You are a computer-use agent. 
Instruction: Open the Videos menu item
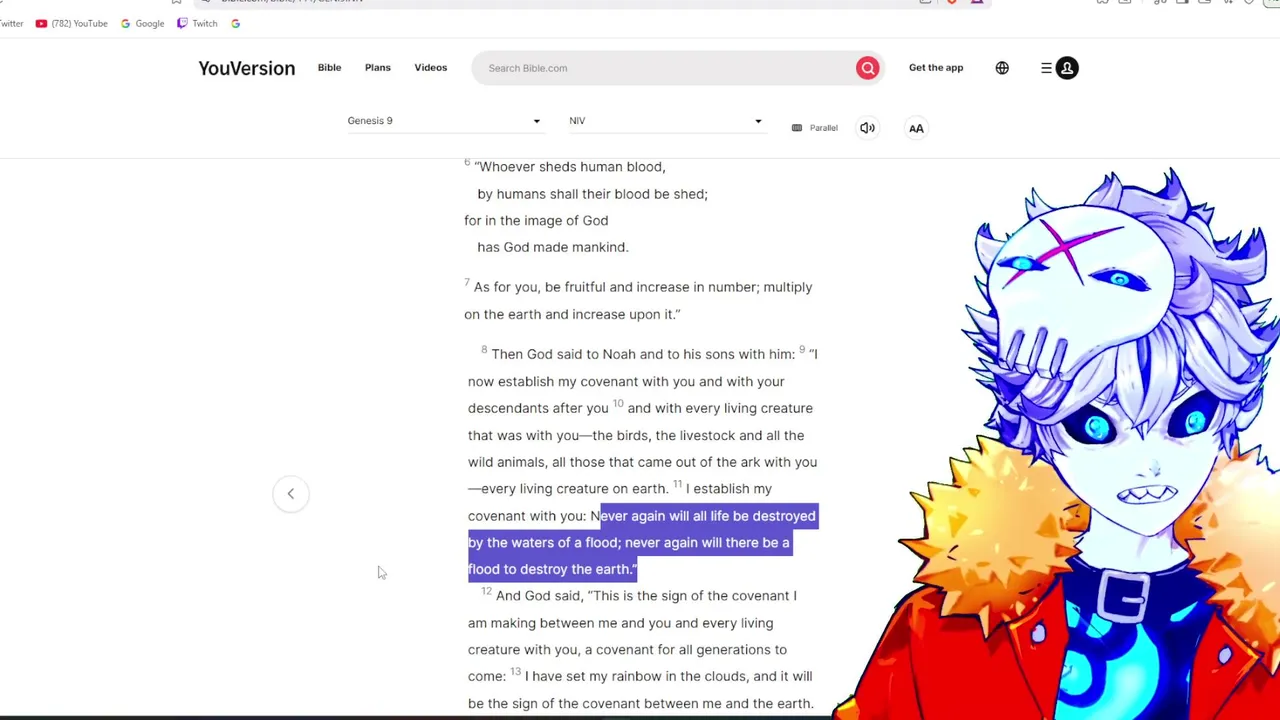point(431,67)
